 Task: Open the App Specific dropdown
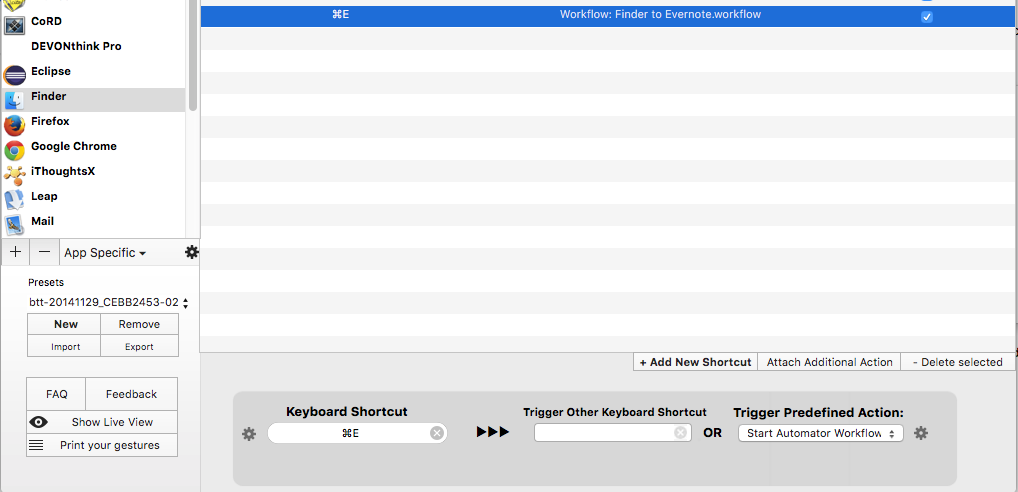click(x=105, y=253)
